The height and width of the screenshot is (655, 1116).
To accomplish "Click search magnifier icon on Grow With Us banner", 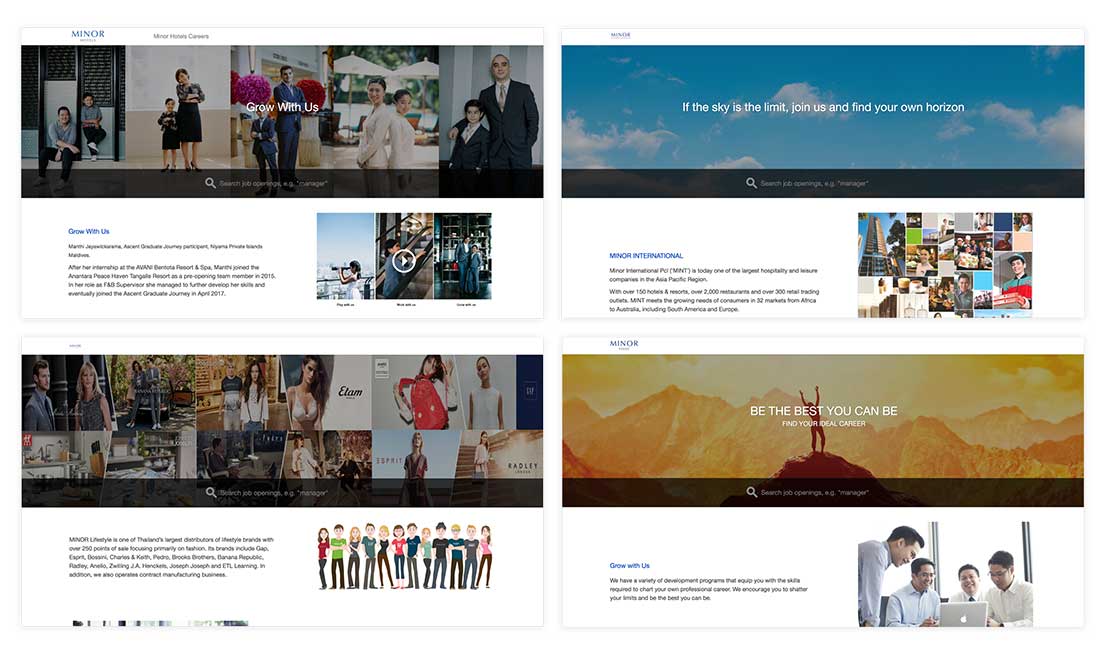I will 211,183.
